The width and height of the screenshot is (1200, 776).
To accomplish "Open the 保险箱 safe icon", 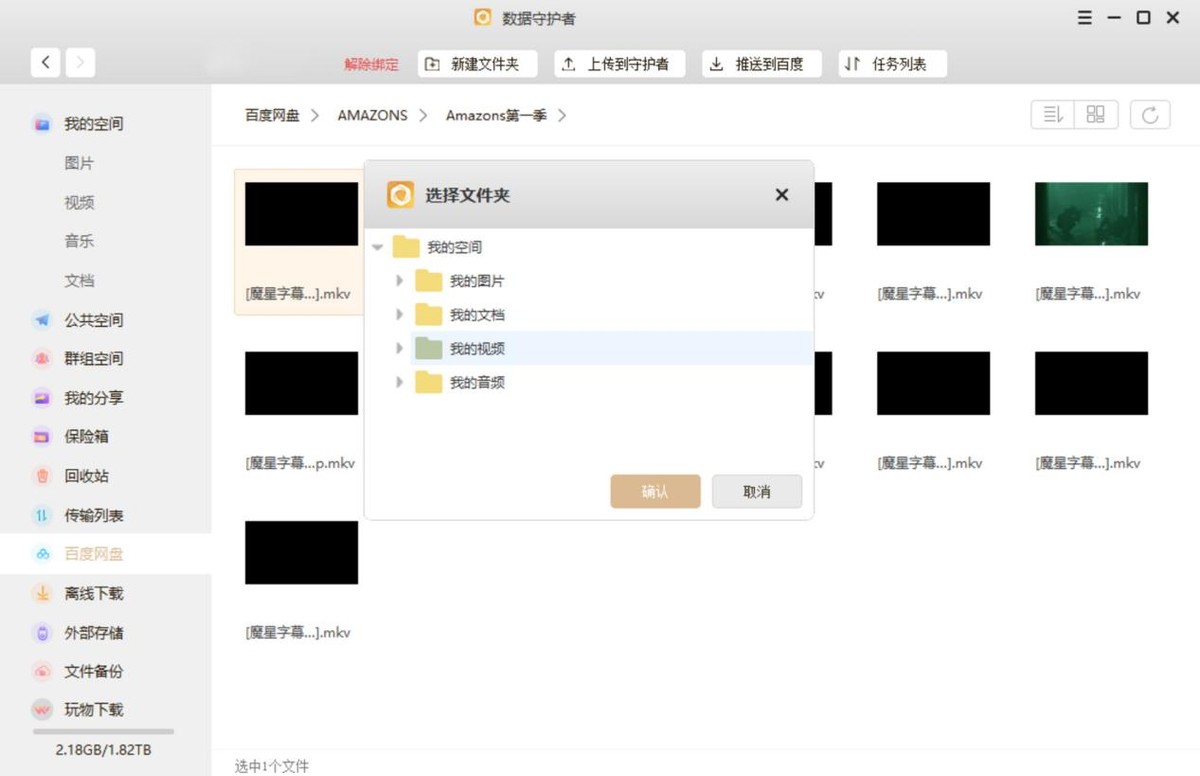I will (x=42, y=437).
